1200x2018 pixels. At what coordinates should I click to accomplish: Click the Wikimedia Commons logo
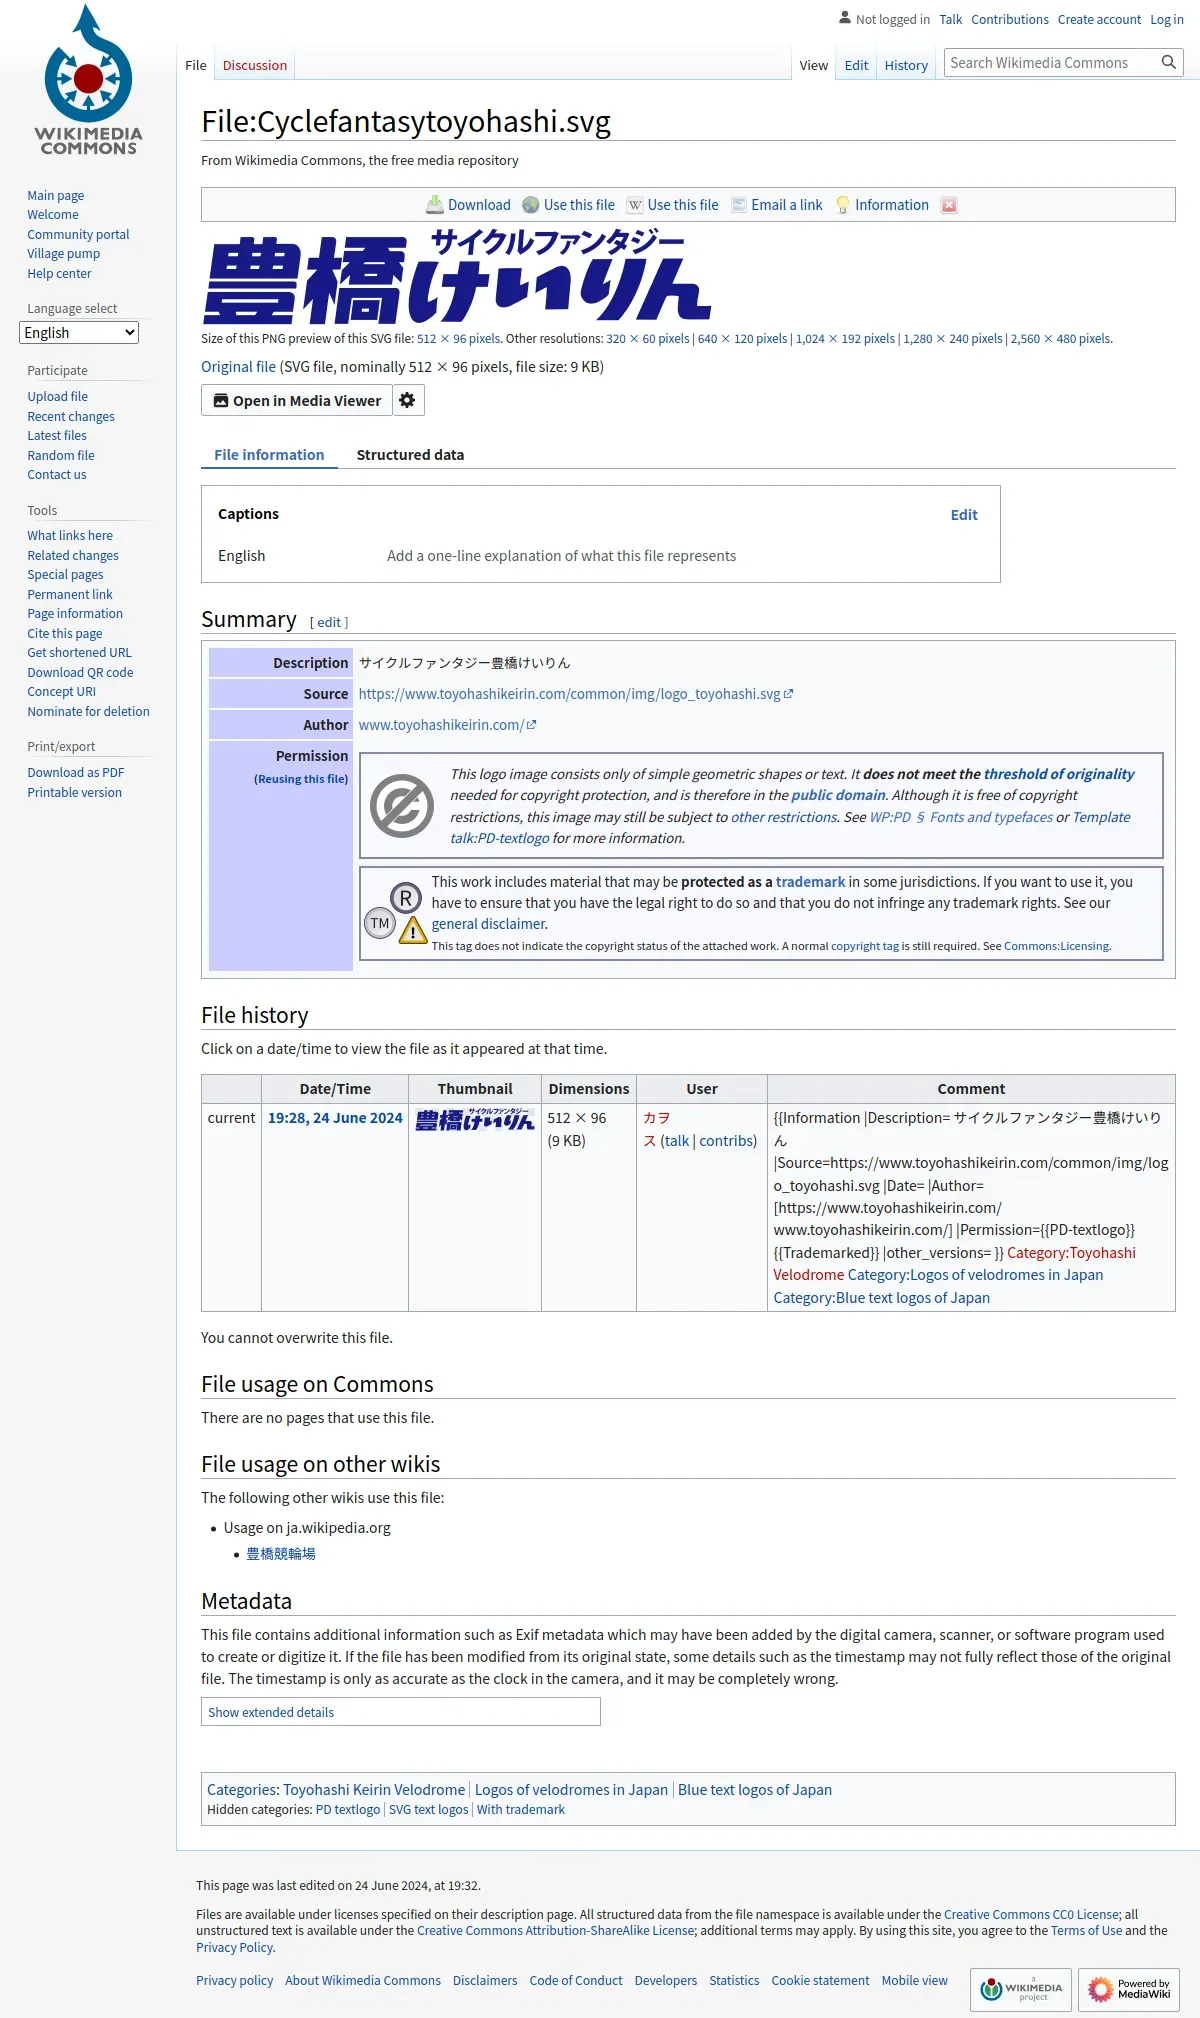click(88, 81)
